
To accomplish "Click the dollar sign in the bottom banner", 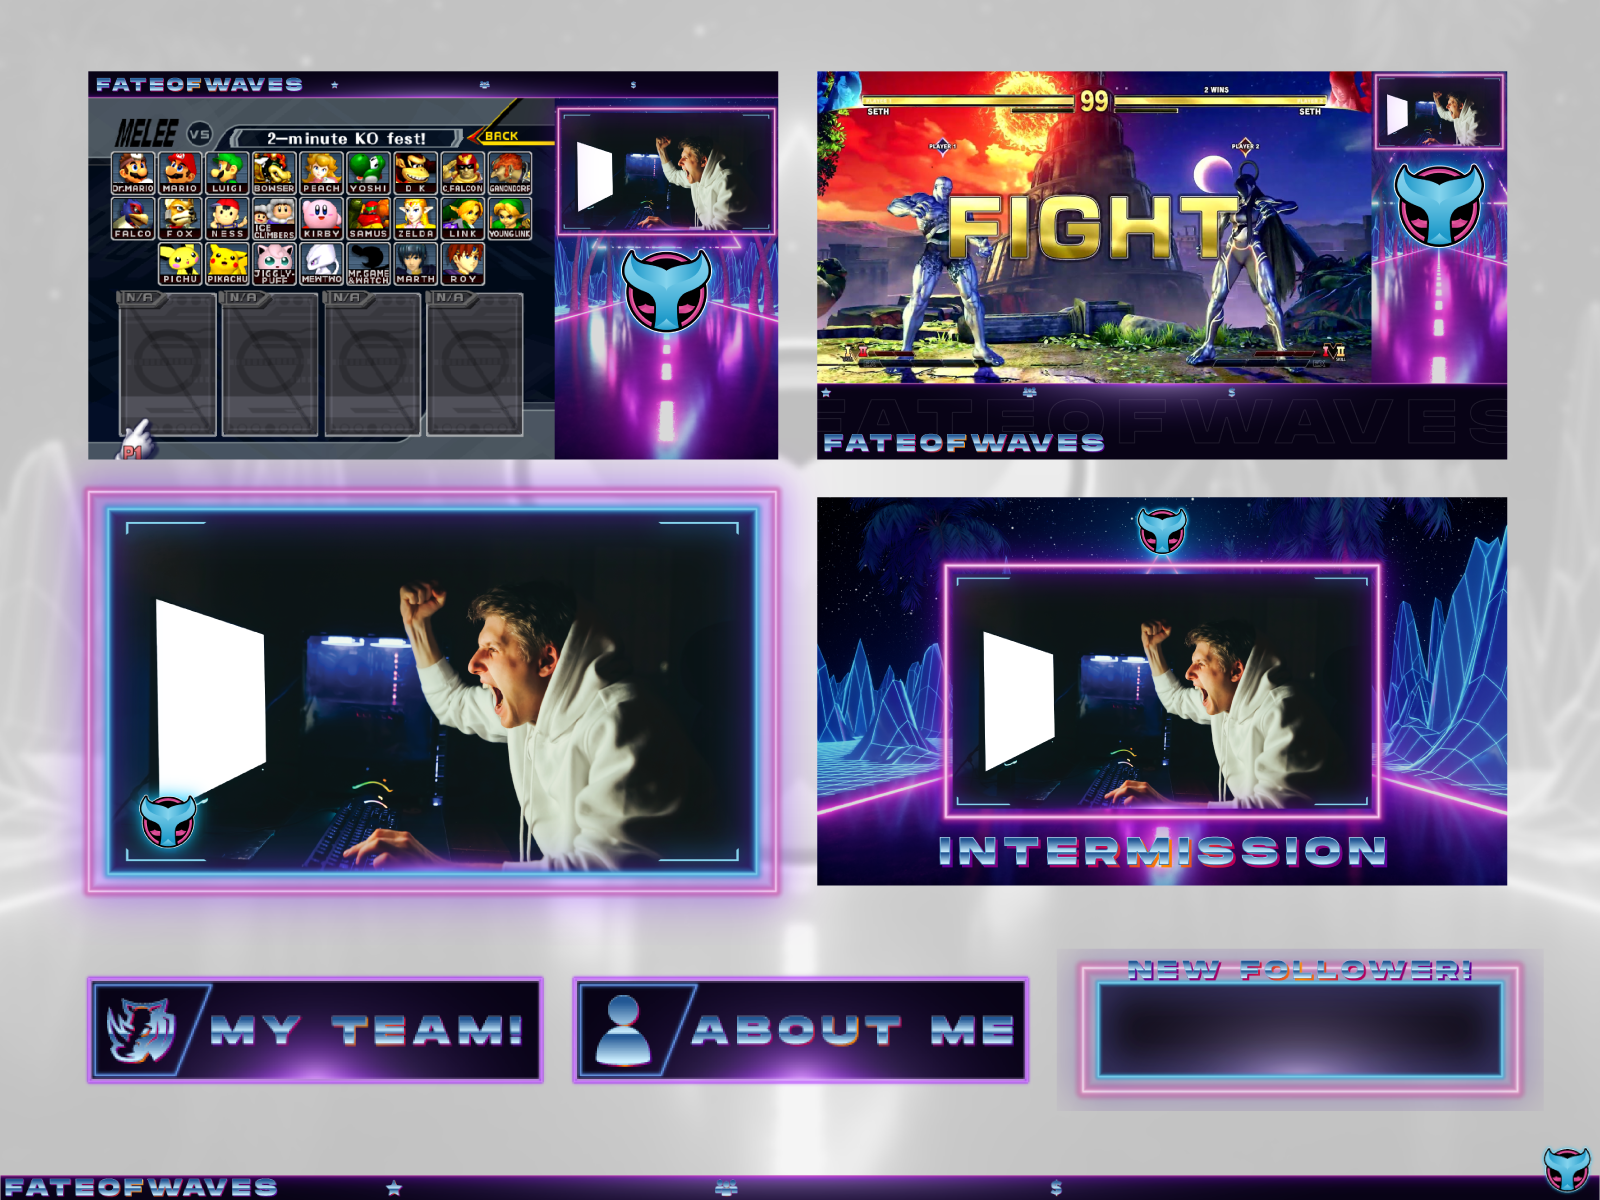I will coord(1056,1188).
